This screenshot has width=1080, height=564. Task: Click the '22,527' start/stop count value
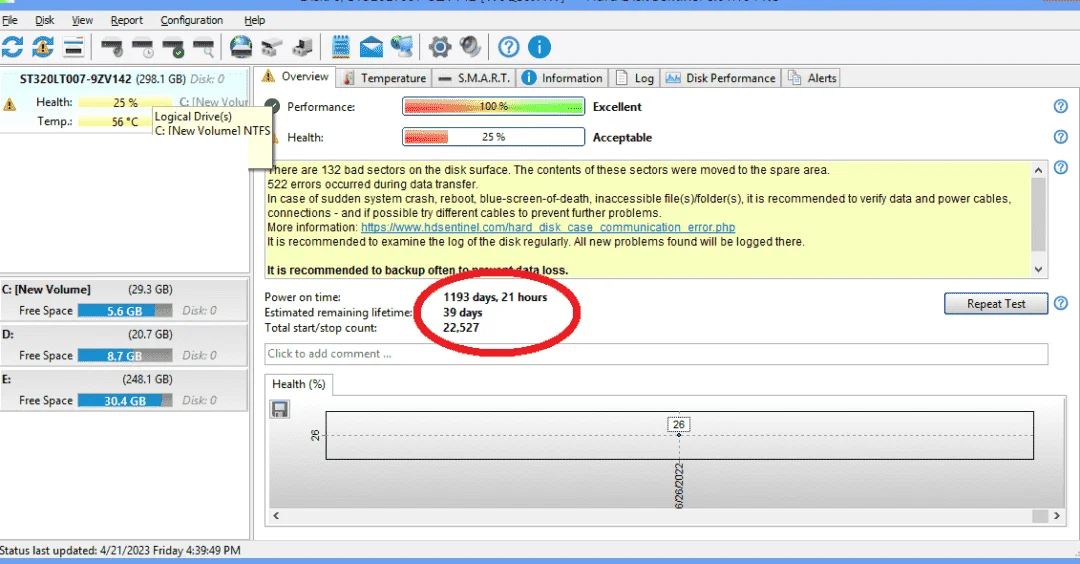point(461,327)
